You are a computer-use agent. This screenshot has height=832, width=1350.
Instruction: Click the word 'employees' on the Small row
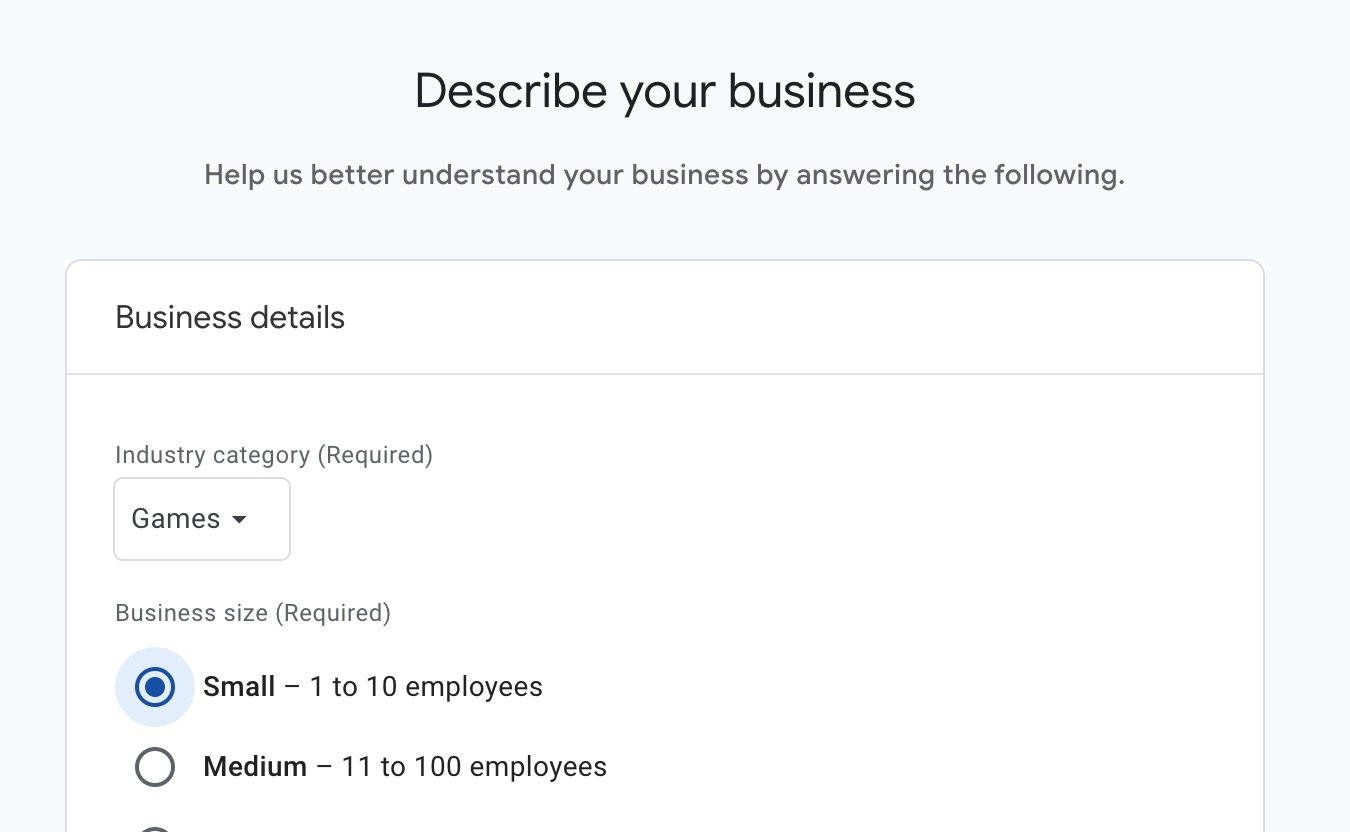tap(474, 687)
